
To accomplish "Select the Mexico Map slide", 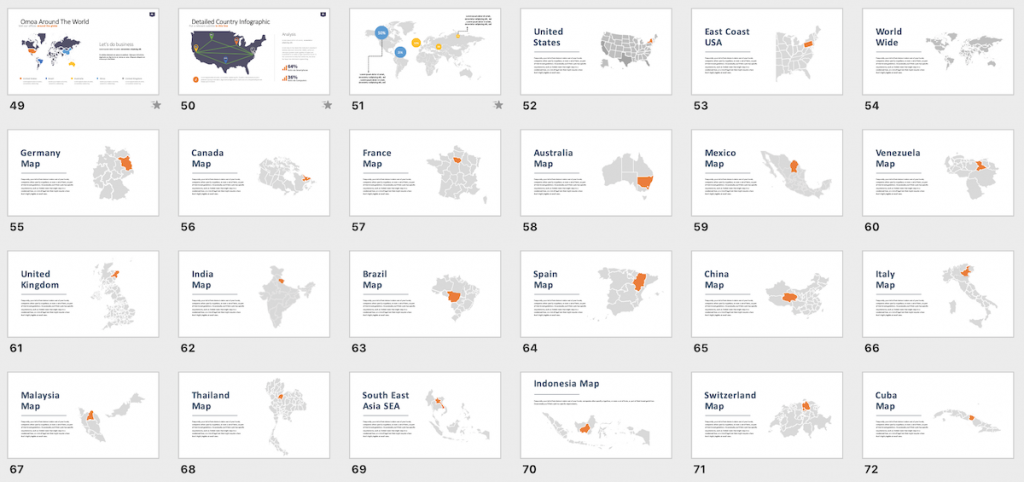I will [767, 172].
